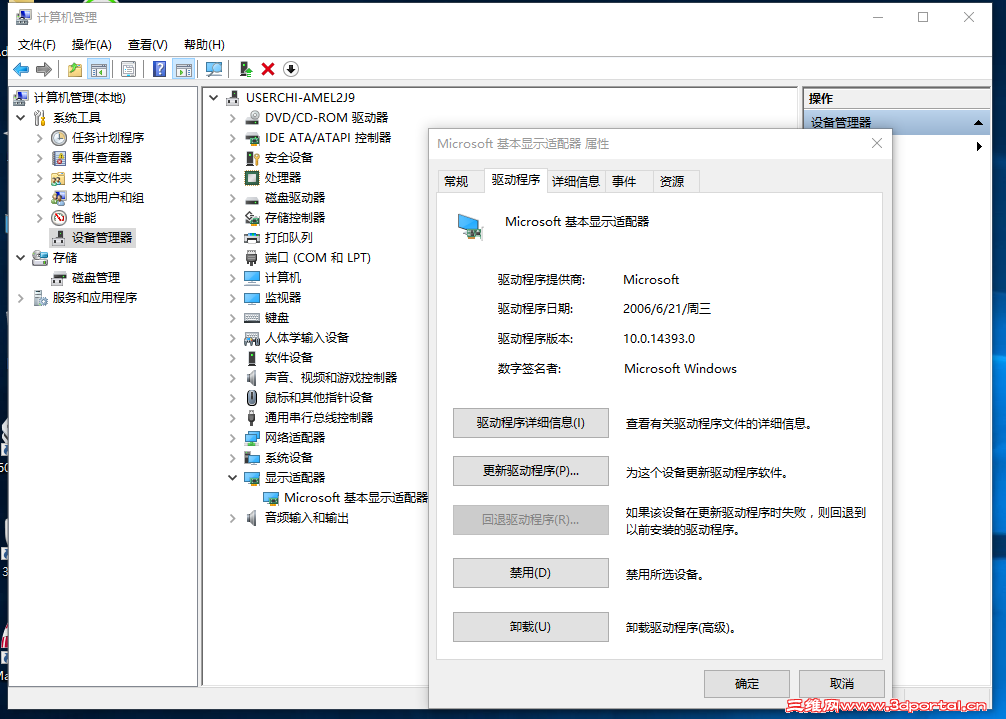Toggle the show/hide action pane icon
Viewport: 1006px width, 719px height.
pyautogui.click(x=184, y=68)
